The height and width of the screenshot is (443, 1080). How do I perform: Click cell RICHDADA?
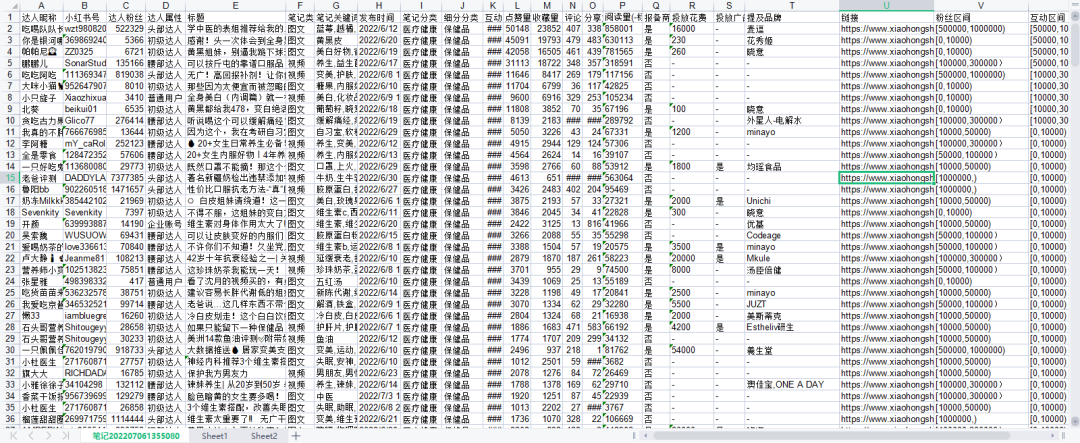[x=85, y=373]
